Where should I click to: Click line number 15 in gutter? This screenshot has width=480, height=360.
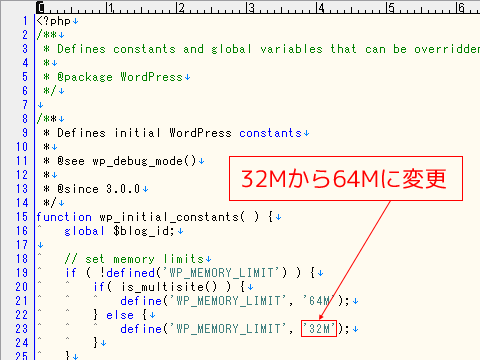click(22, 217)
